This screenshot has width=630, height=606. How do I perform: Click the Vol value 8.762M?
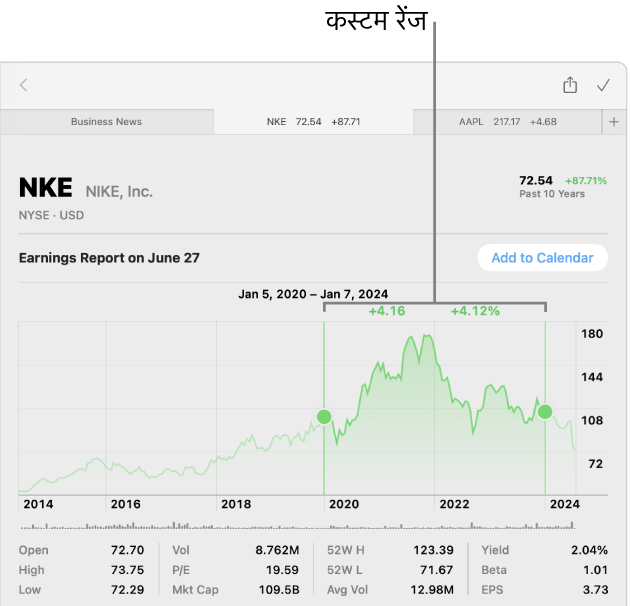coord(278,550)
